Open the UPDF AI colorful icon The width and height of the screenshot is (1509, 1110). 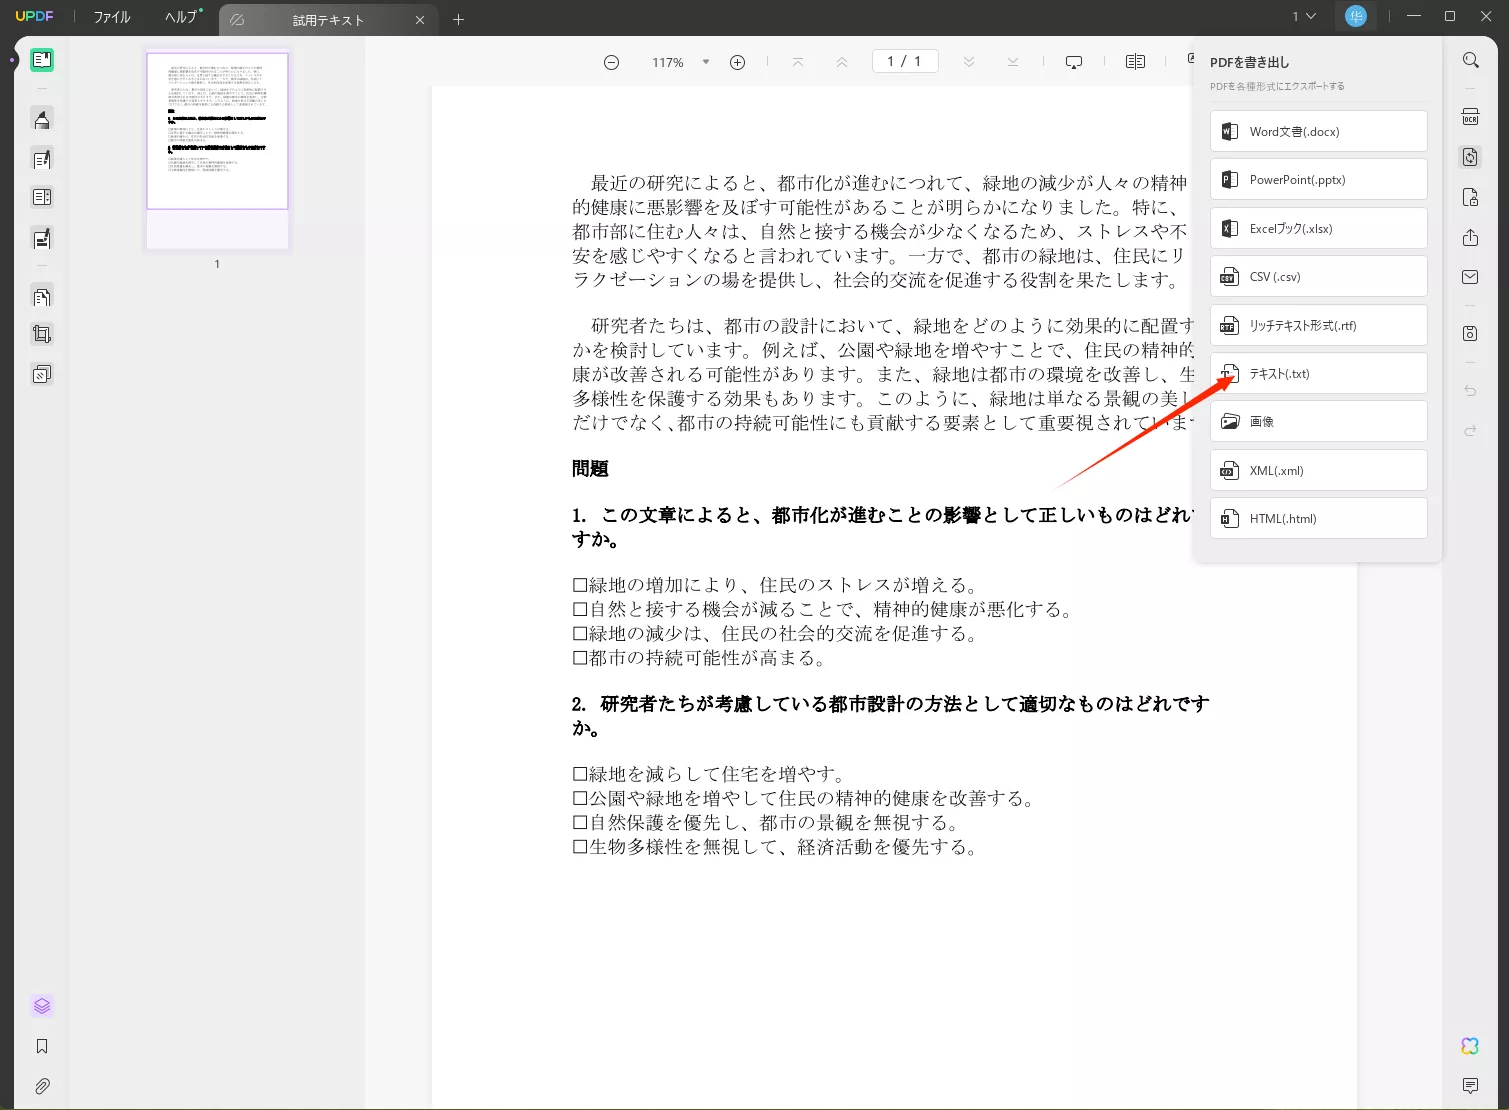coord(1470,1046)
